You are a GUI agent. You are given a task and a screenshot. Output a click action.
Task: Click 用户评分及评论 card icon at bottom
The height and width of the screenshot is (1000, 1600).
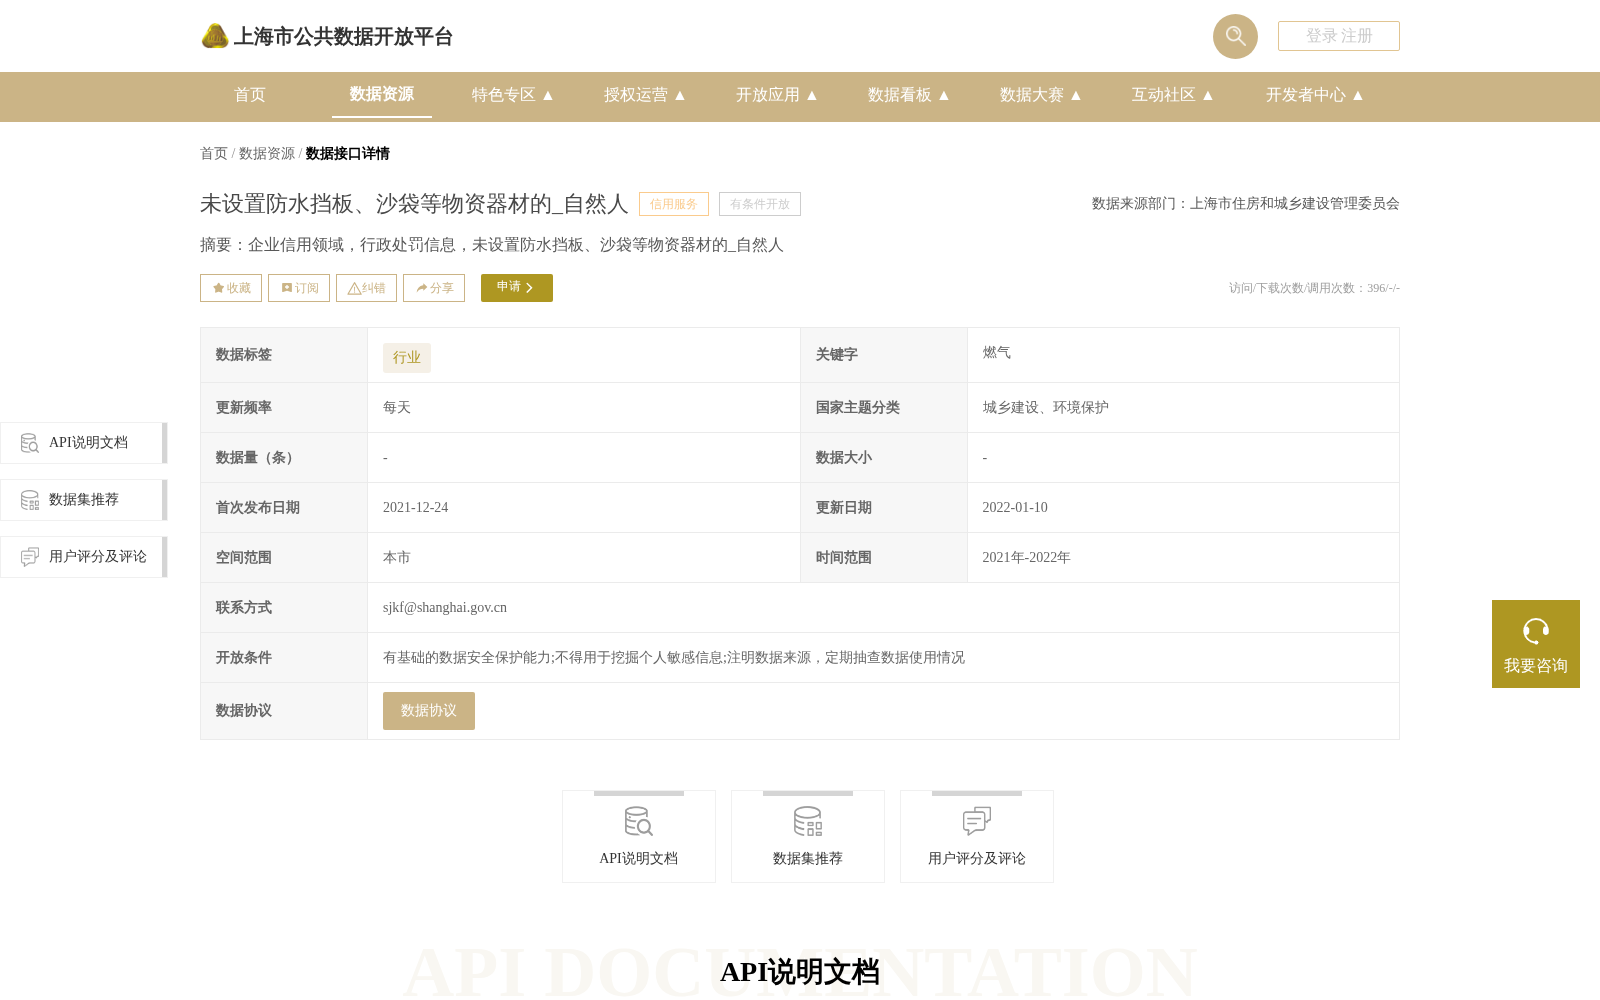click(977, 822)
